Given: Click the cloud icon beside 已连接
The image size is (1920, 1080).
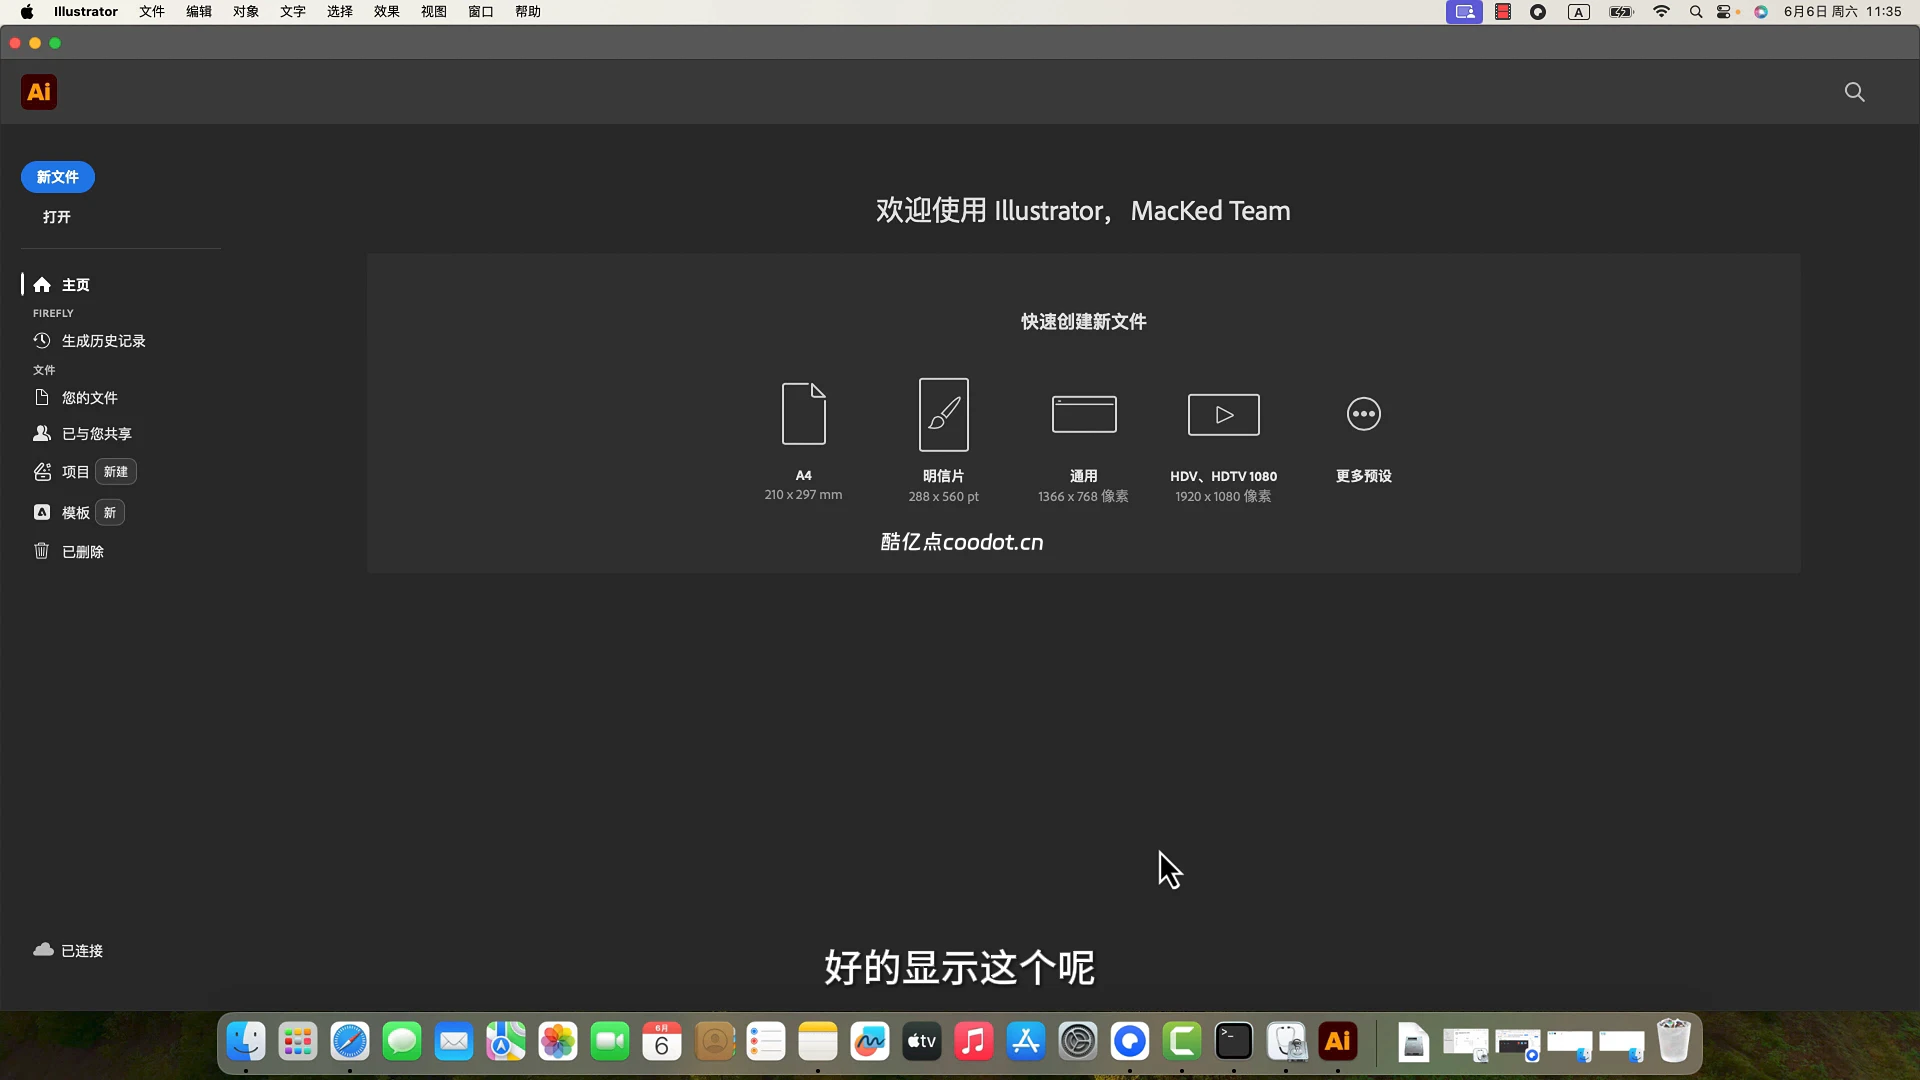Looking at the screenshot, I should tap(43, 950).
